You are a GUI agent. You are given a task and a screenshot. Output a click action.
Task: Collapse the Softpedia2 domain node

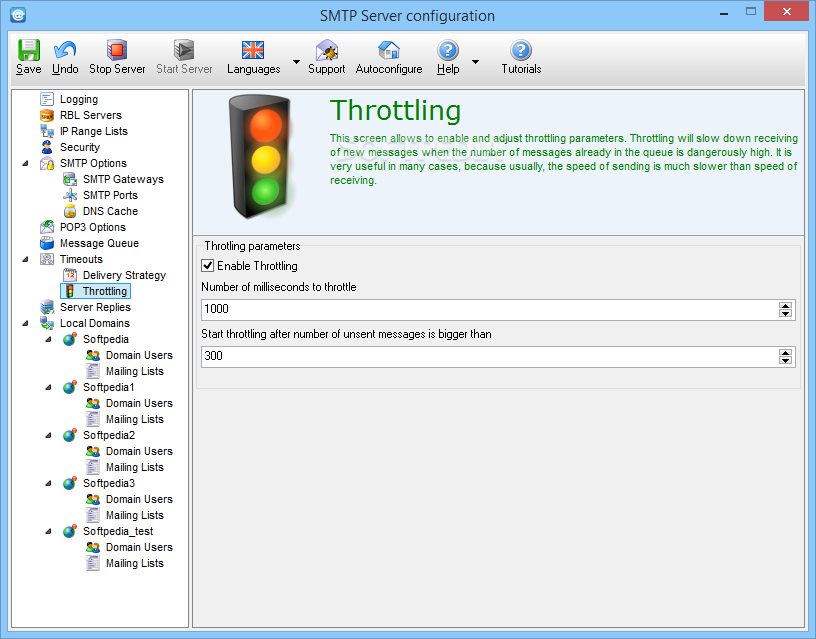[48, 435]
